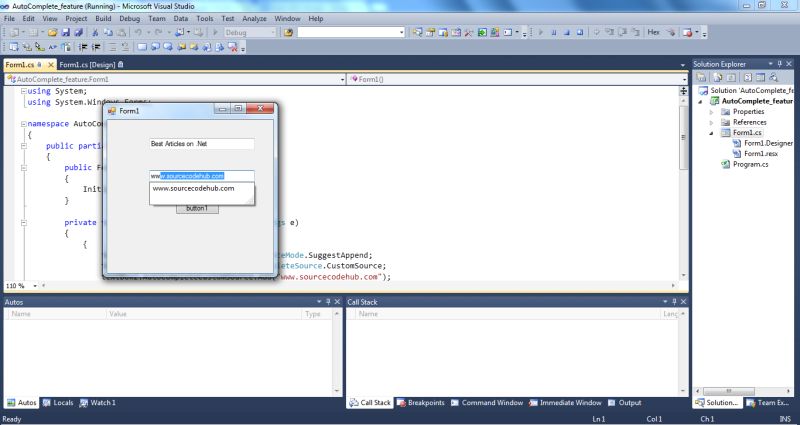This screenshot has height=425, width=800.
Task: Select Program.cs in Solution Explorer
Action: tap(750, 164)
